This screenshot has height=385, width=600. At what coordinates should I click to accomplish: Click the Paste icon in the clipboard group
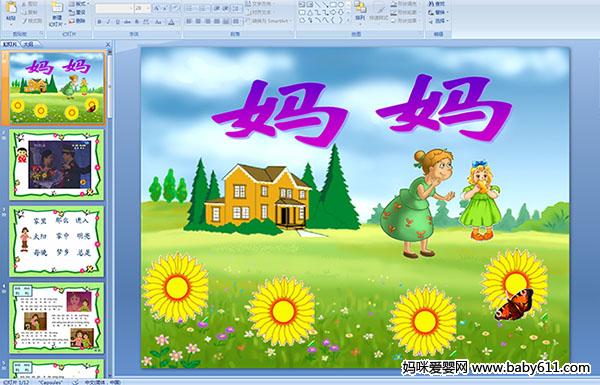[11, 10]
